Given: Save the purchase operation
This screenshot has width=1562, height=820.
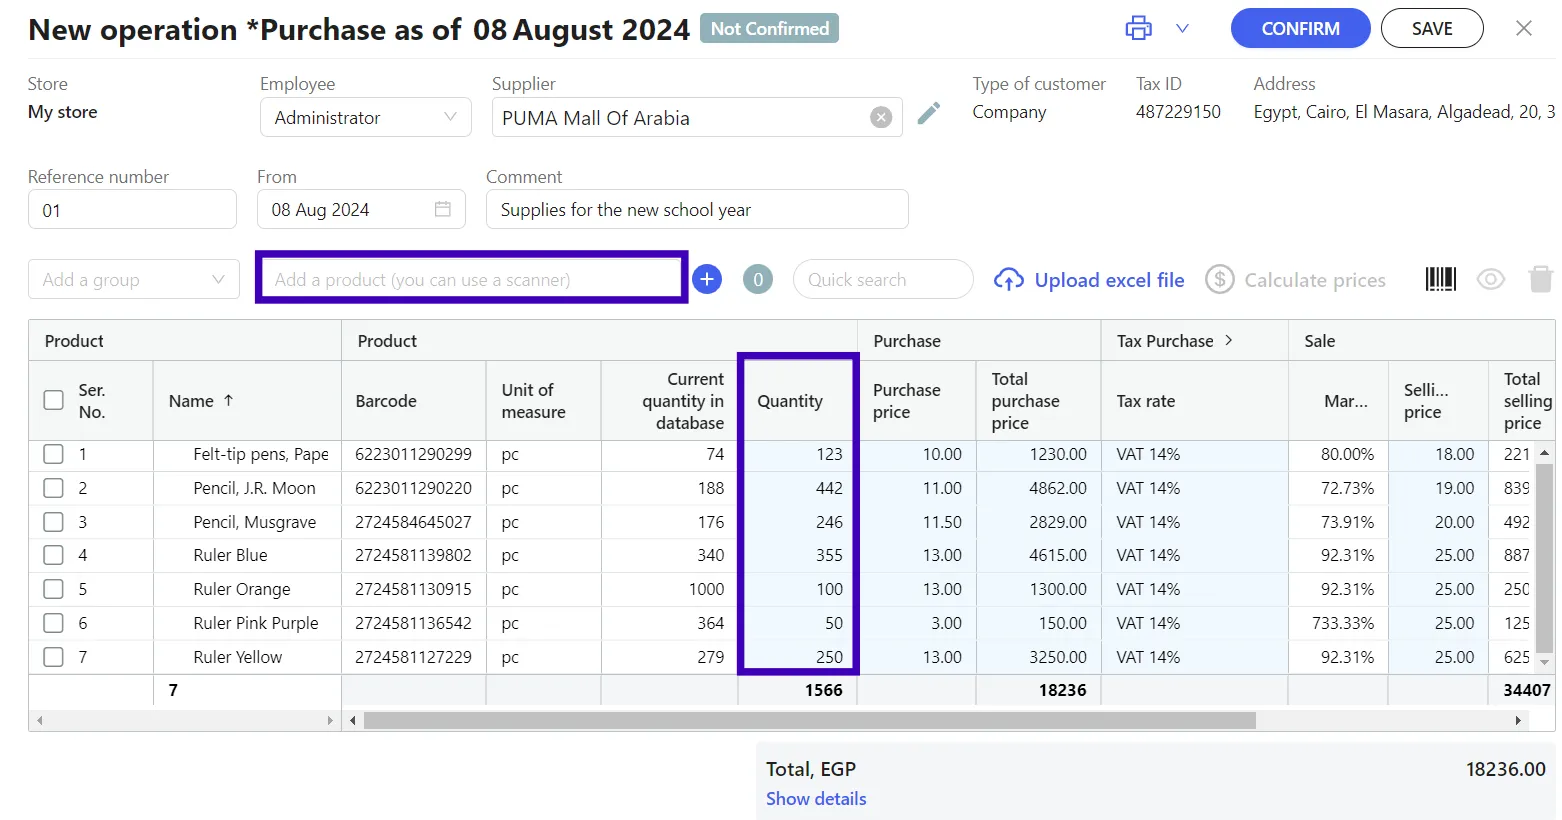Looking at the screenshot, I should click(x=1432, y=28).
